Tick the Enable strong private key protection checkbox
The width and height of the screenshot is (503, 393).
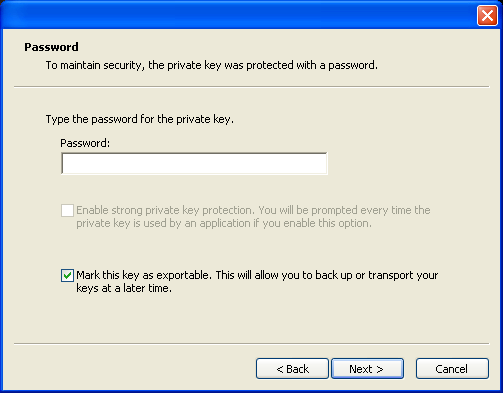pos(67,210)
